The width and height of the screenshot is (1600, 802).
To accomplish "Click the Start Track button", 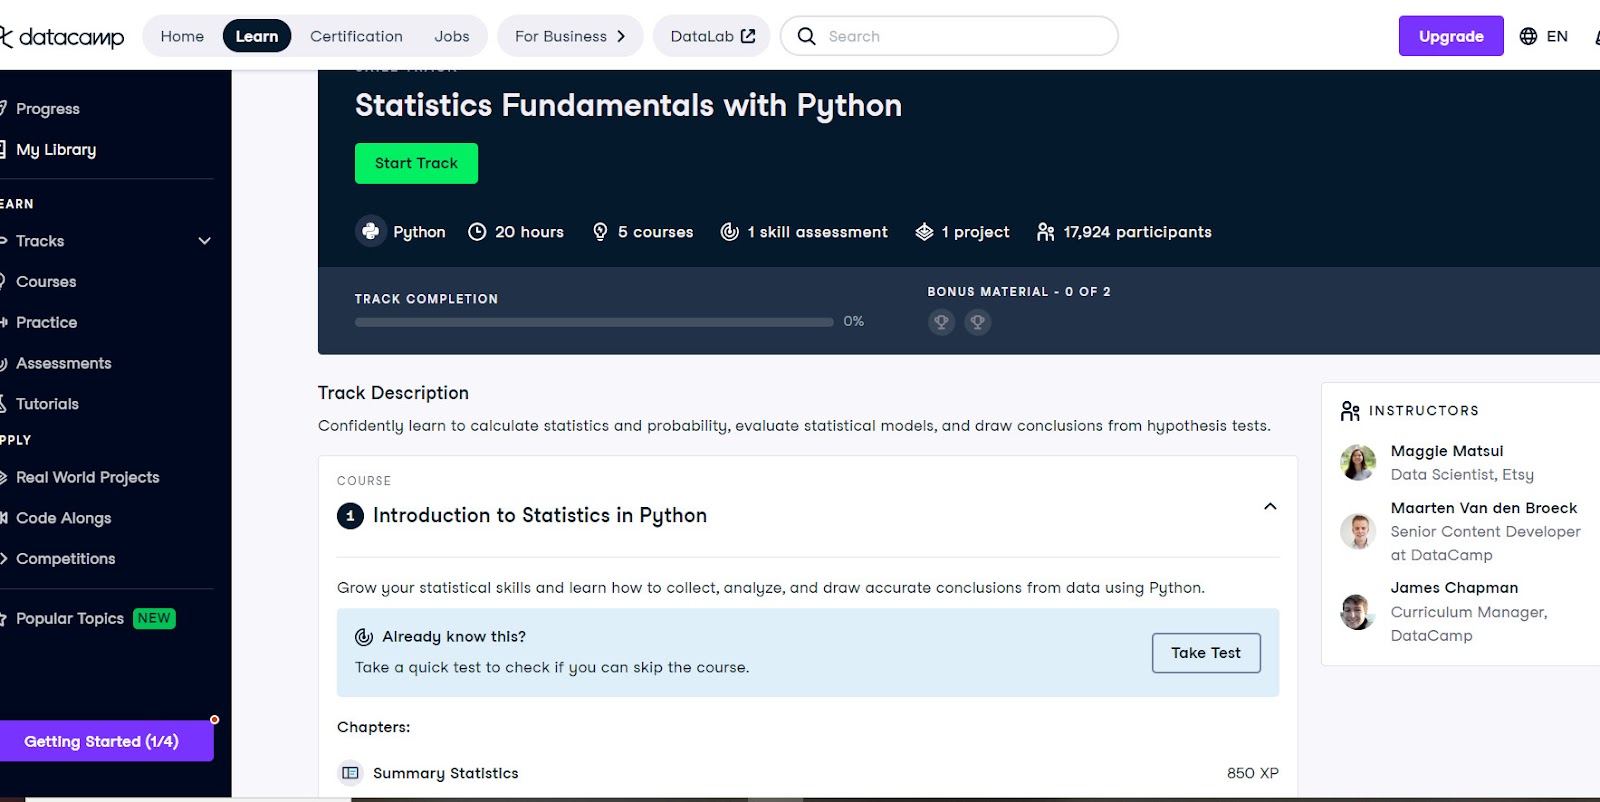I will [x=416, y=163].
